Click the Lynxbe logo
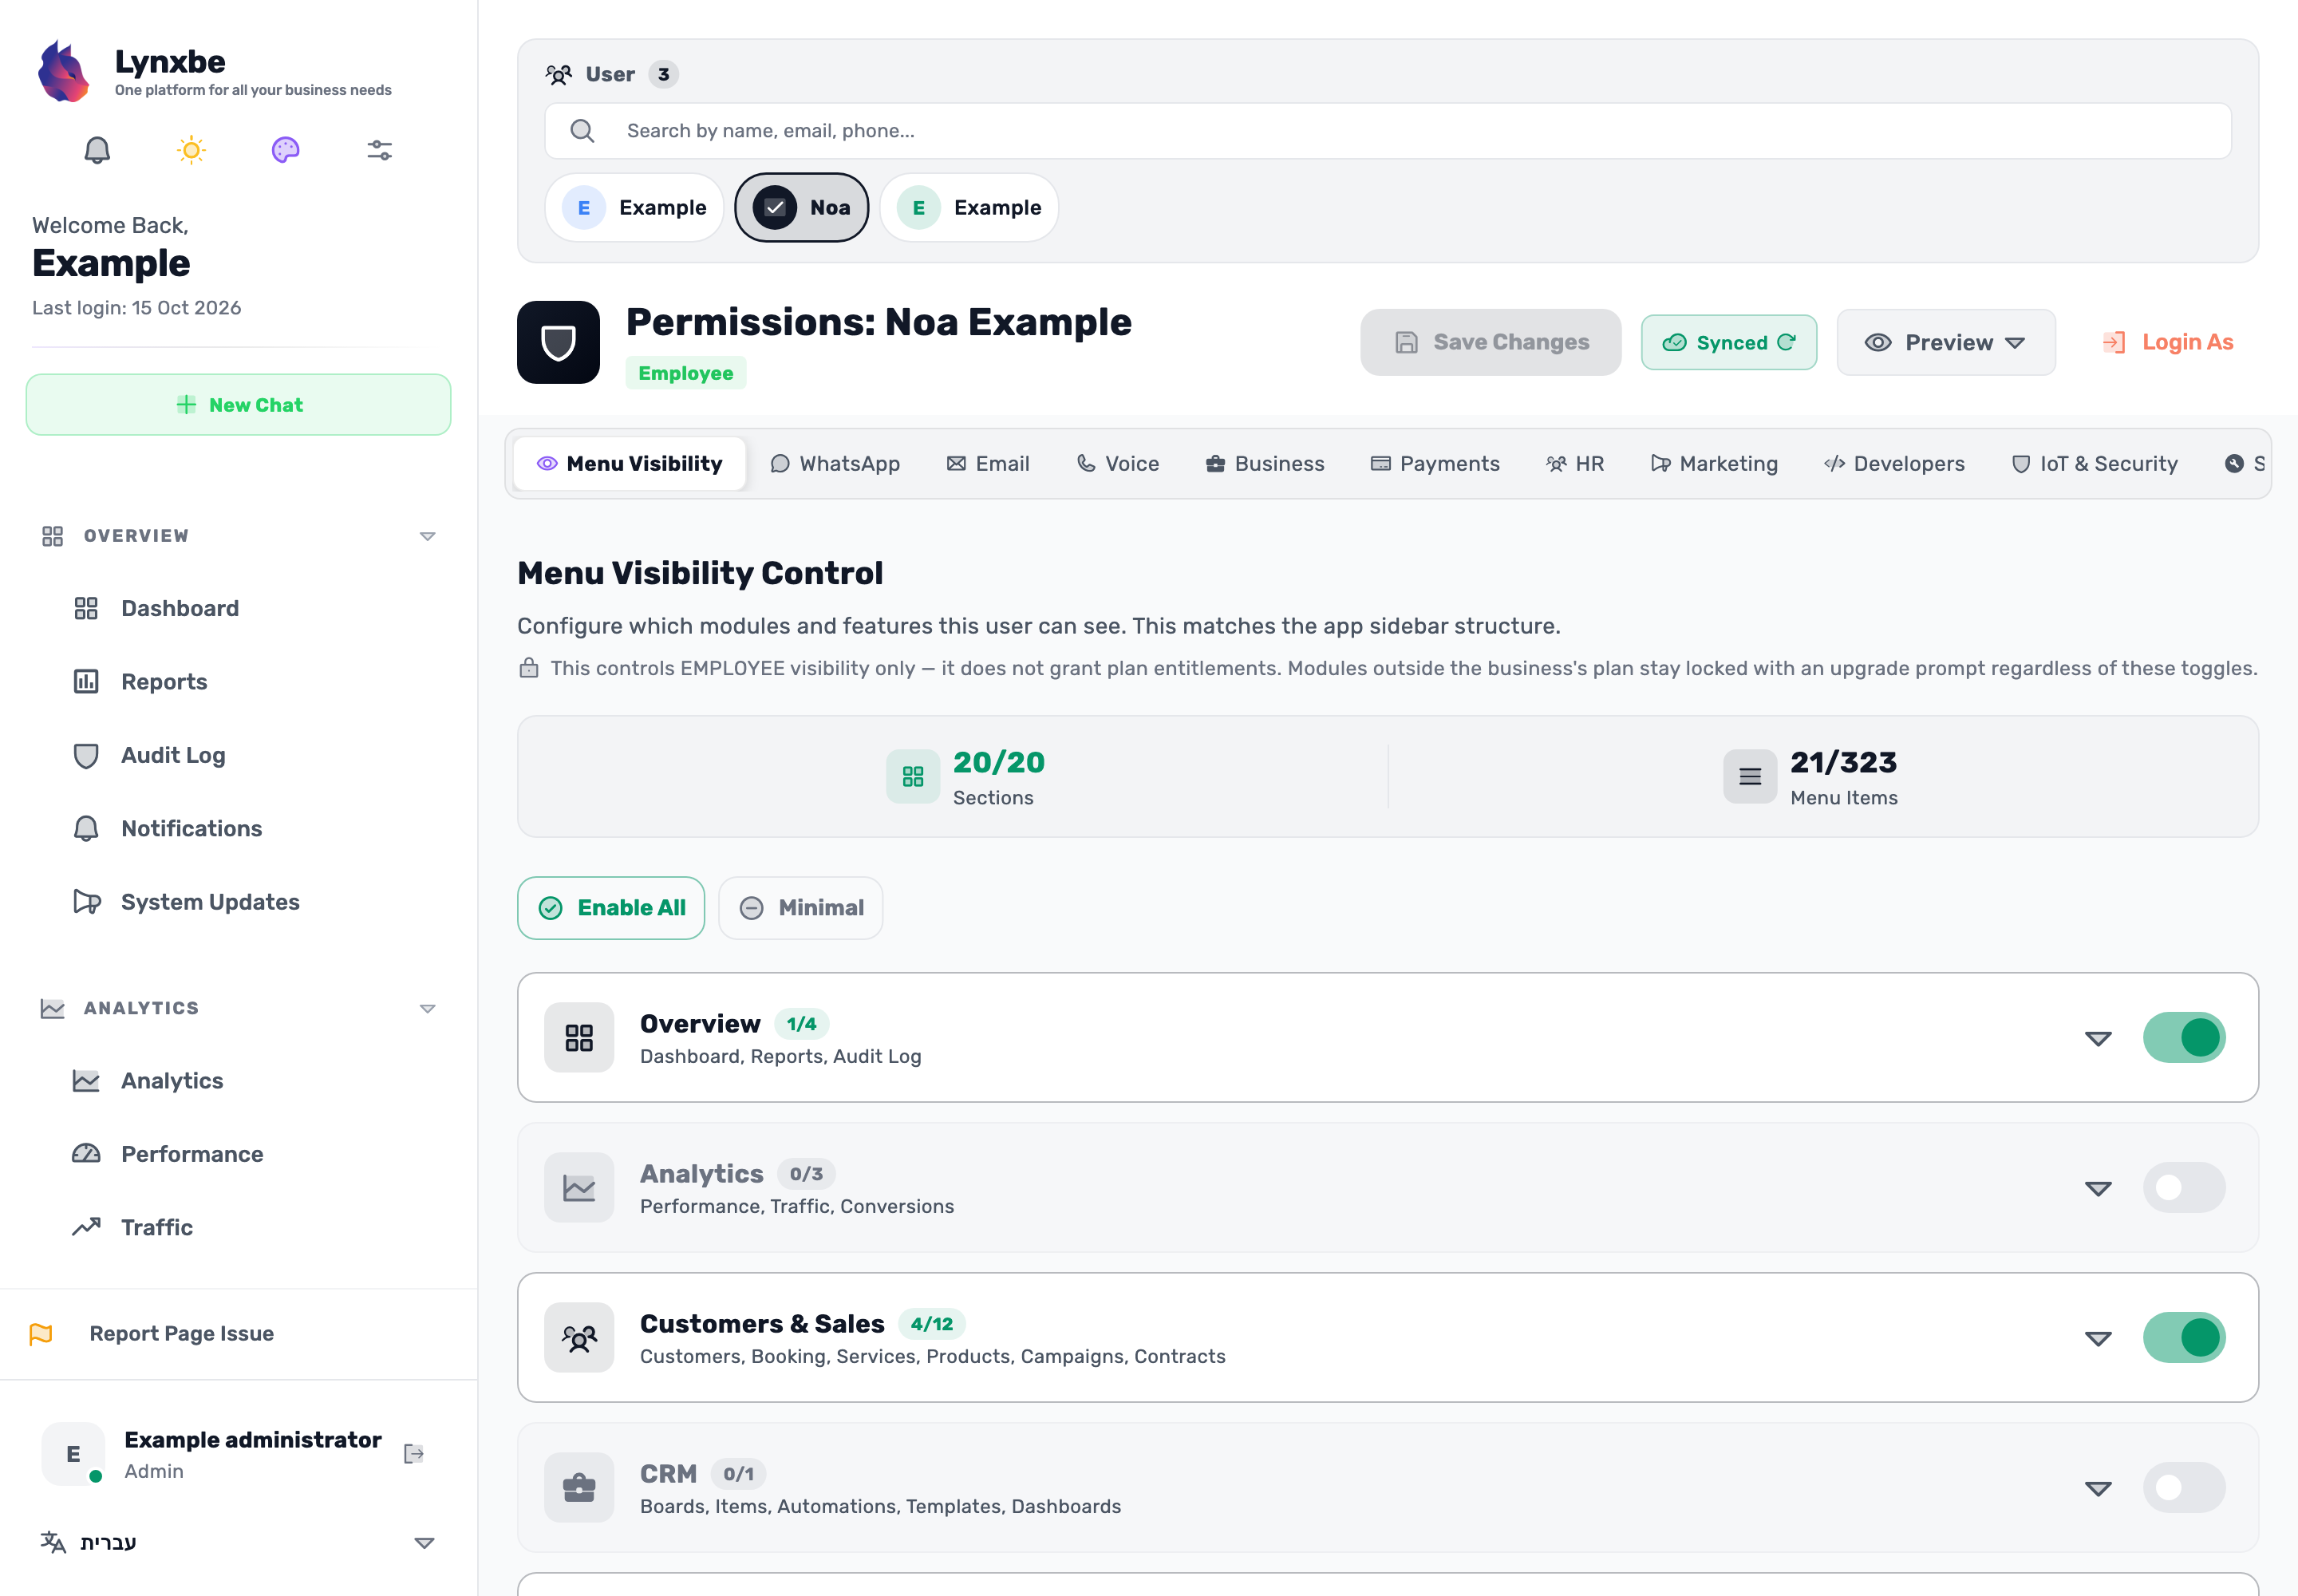 tap(63, 71)
